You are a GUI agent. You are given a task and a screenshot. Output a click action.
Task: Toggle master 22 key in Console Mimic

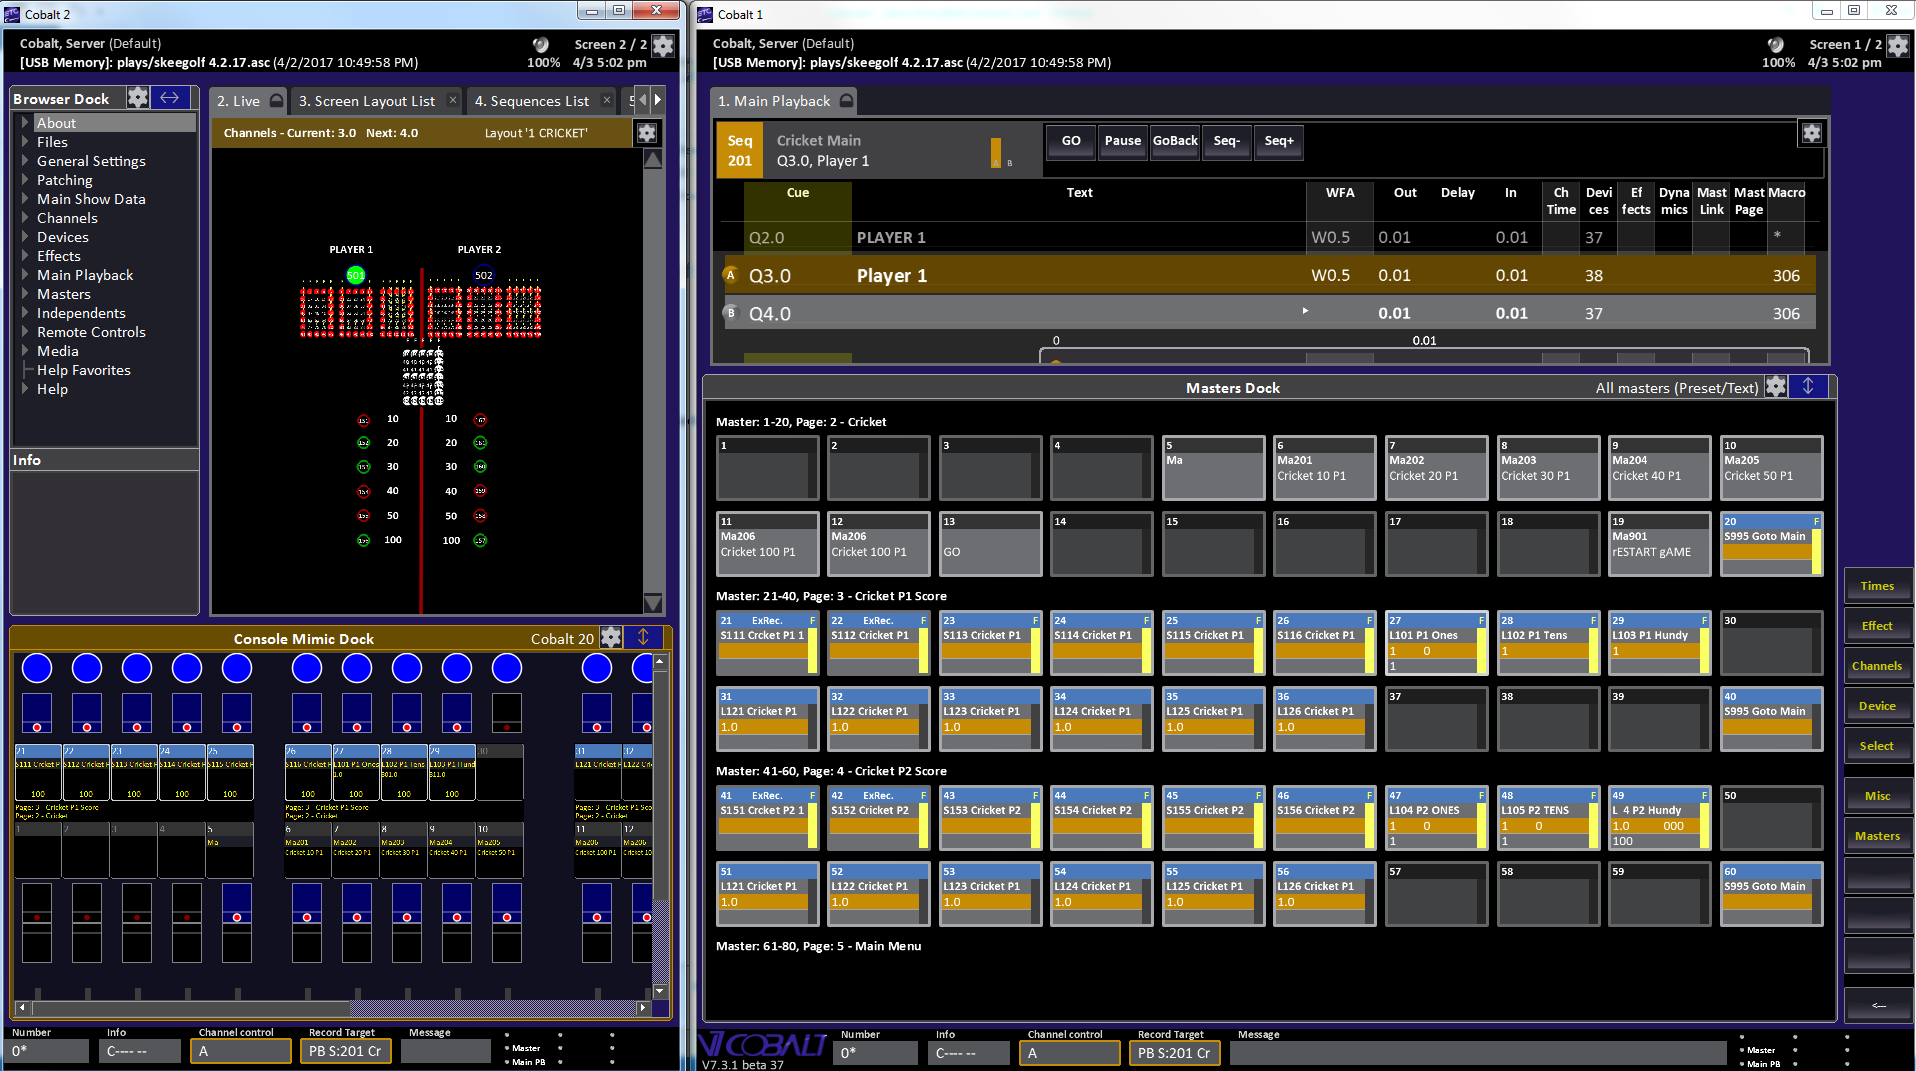[87, 668]
